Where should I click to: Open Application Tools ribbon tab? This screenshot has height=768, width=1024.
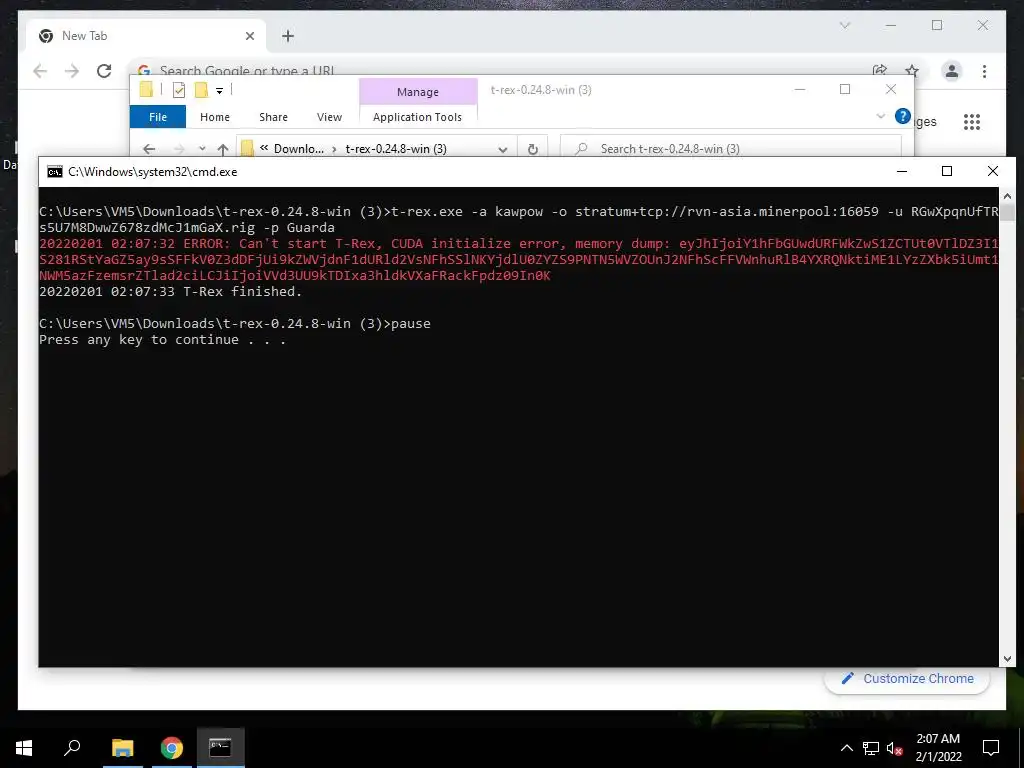pyautogui.click(x=417, y=117)
